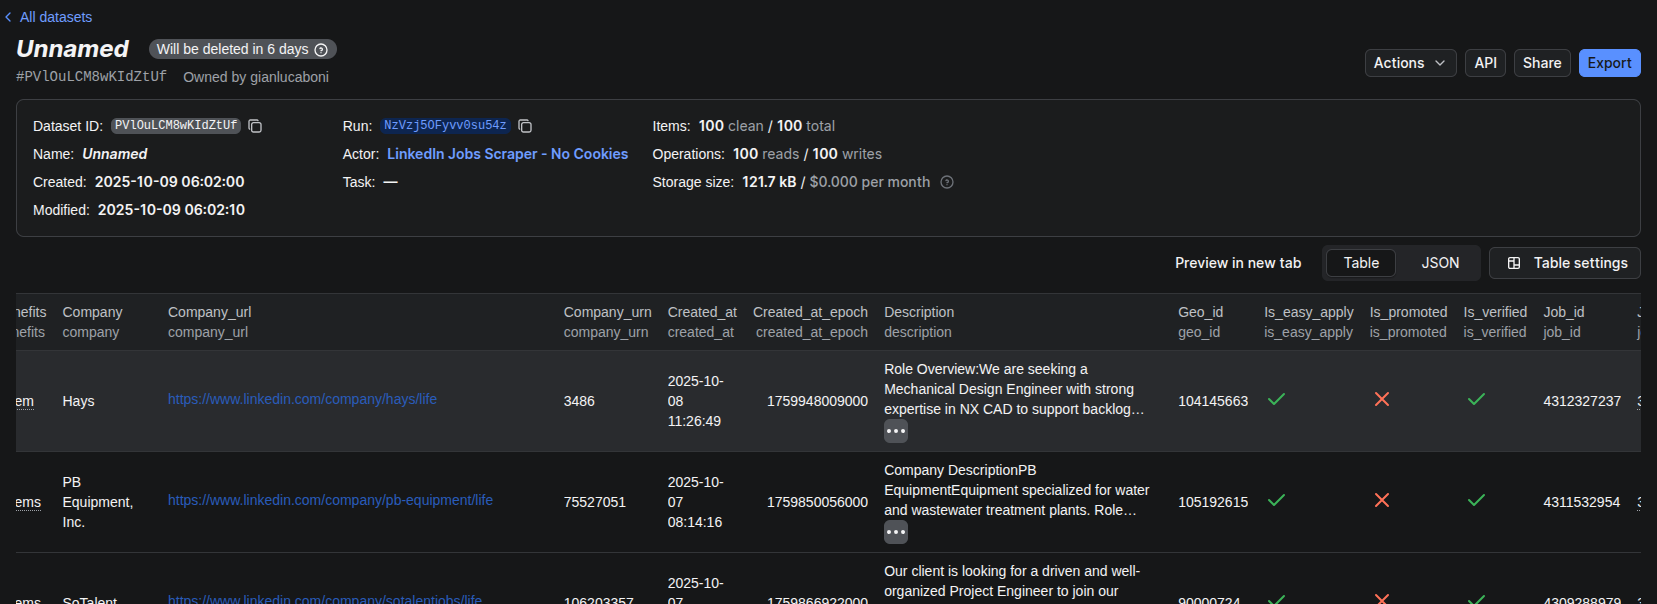The width and height of the screenshot is (1657, 604).
Task: Open the Actions dropdown
Action: 1410,63
